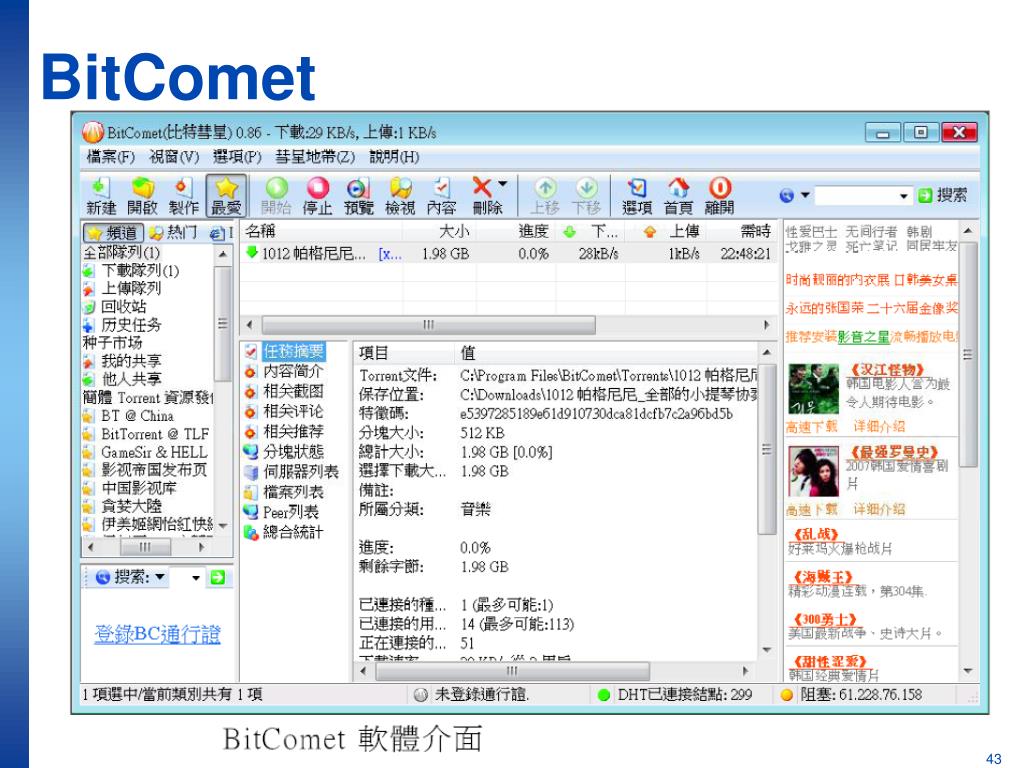Open the Peer列表 detail item
Viewport: 1024px width, 768px height.
click(x=291, y=513)
